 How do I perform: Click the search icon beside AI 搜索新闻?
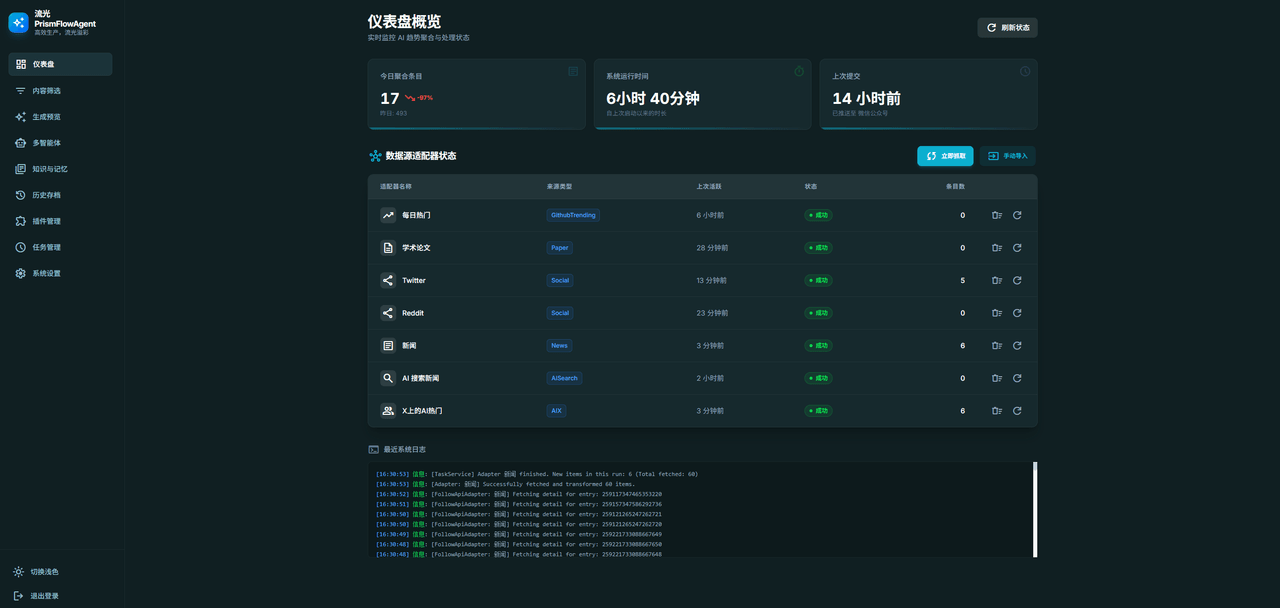coord(388,378)
